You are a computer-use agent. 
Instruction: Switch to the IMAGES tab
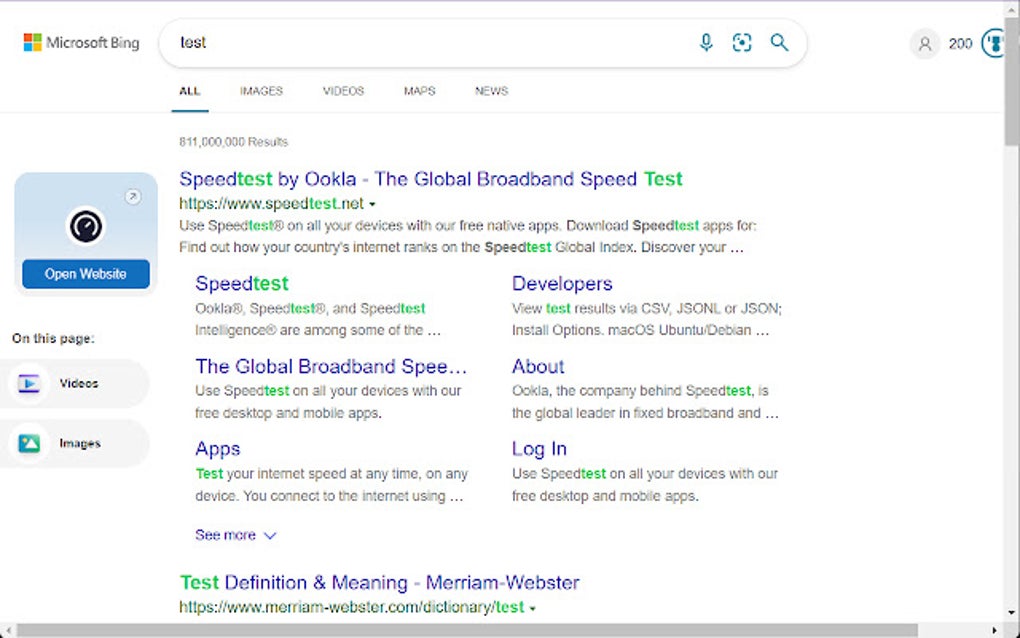[260, 91]
